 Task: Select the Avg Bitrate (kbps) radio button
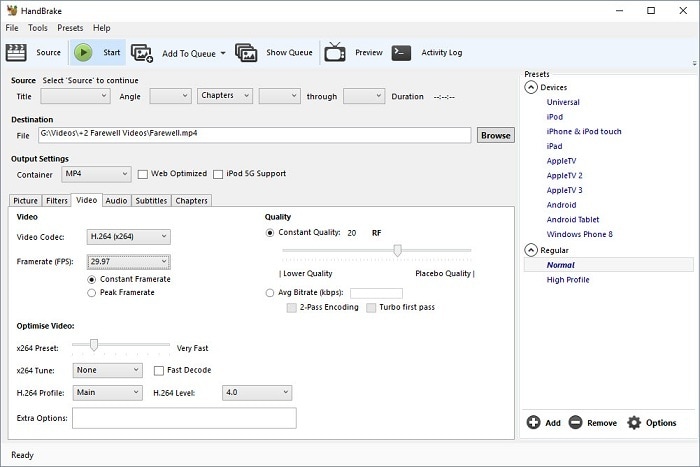(x=270, y=293)
